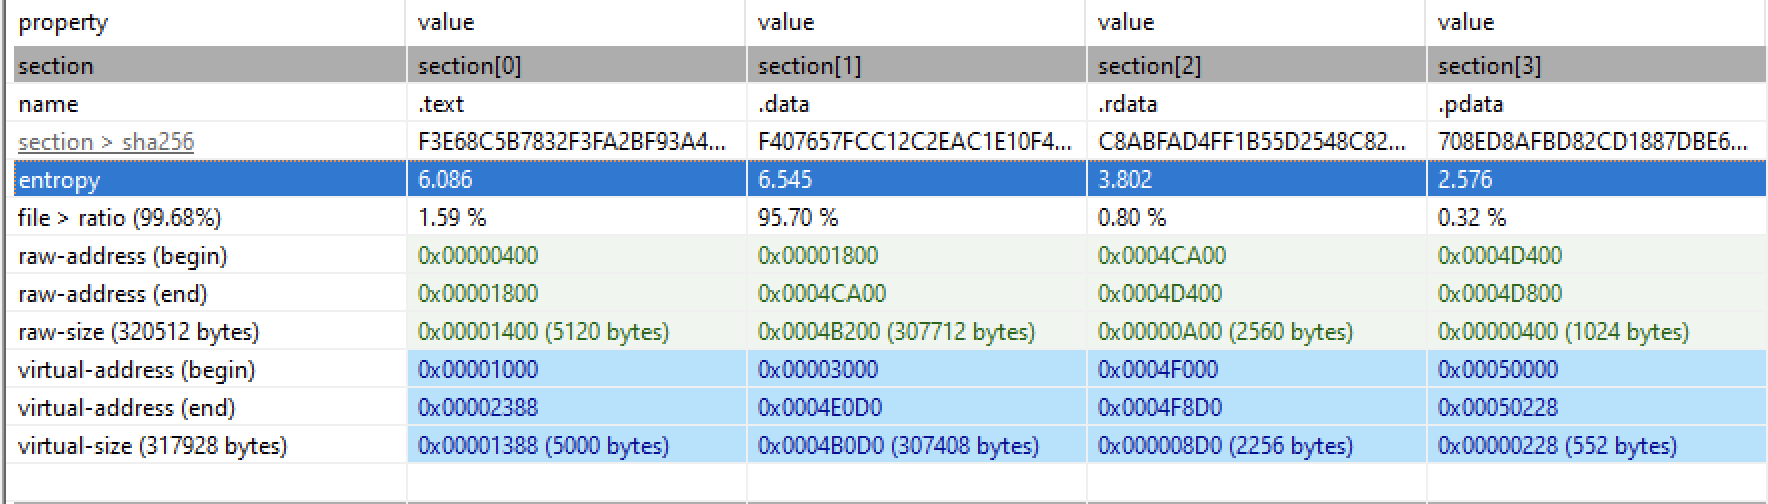Open the section > sha256 link
Screen dimensions: 1768x504
click(x=106, y=142)
